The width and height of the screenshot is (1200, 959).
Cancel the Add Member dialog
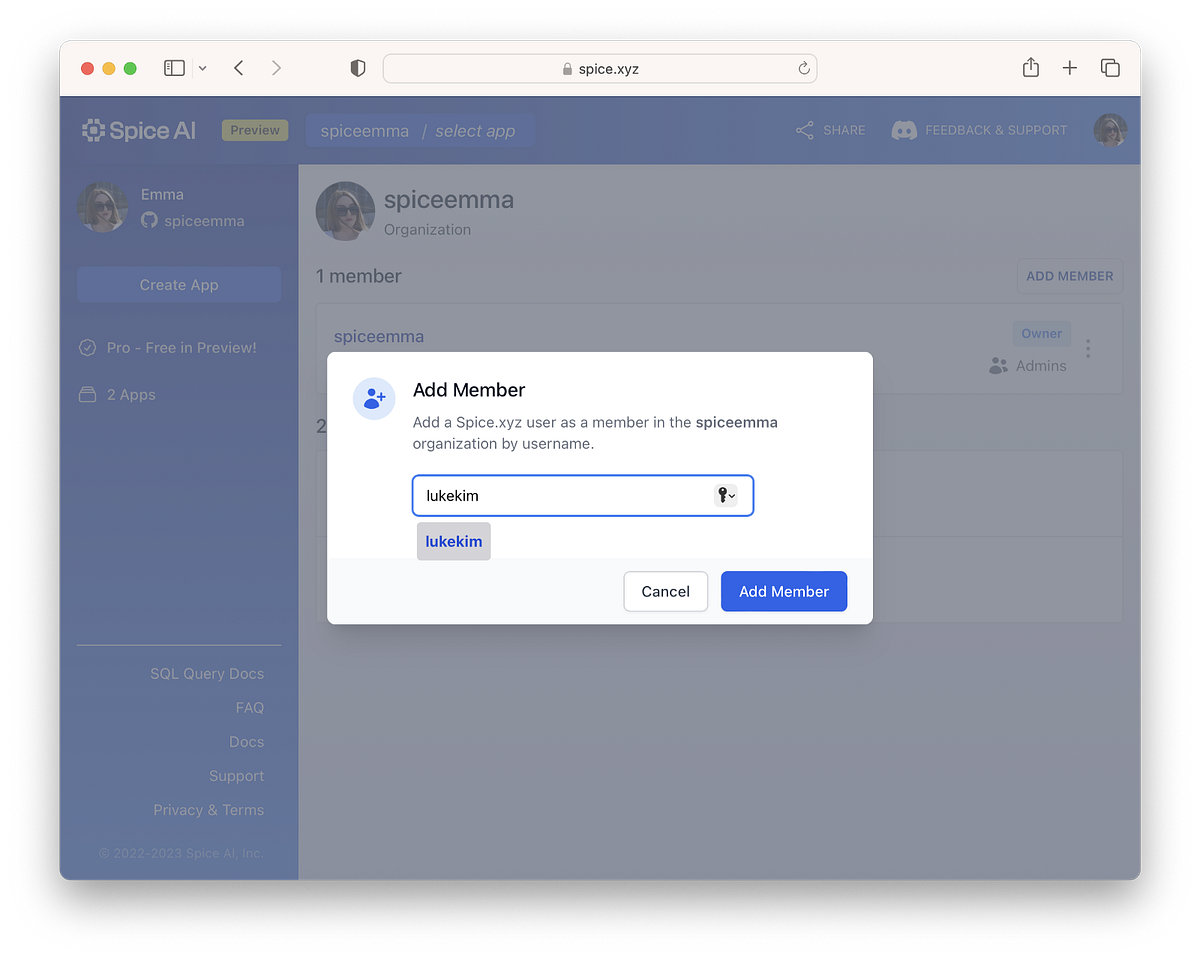click(x=665, y=591)
